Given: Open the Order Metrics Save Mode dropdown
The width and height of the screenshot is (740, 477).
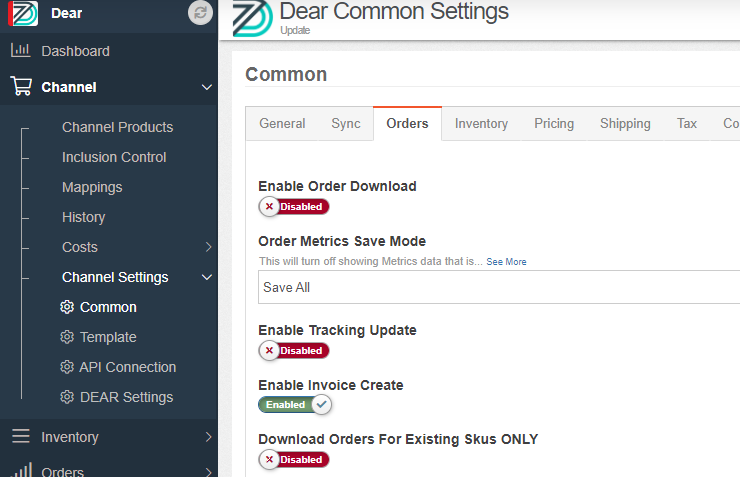Looking at the screenshot, I should pos(499,287).
